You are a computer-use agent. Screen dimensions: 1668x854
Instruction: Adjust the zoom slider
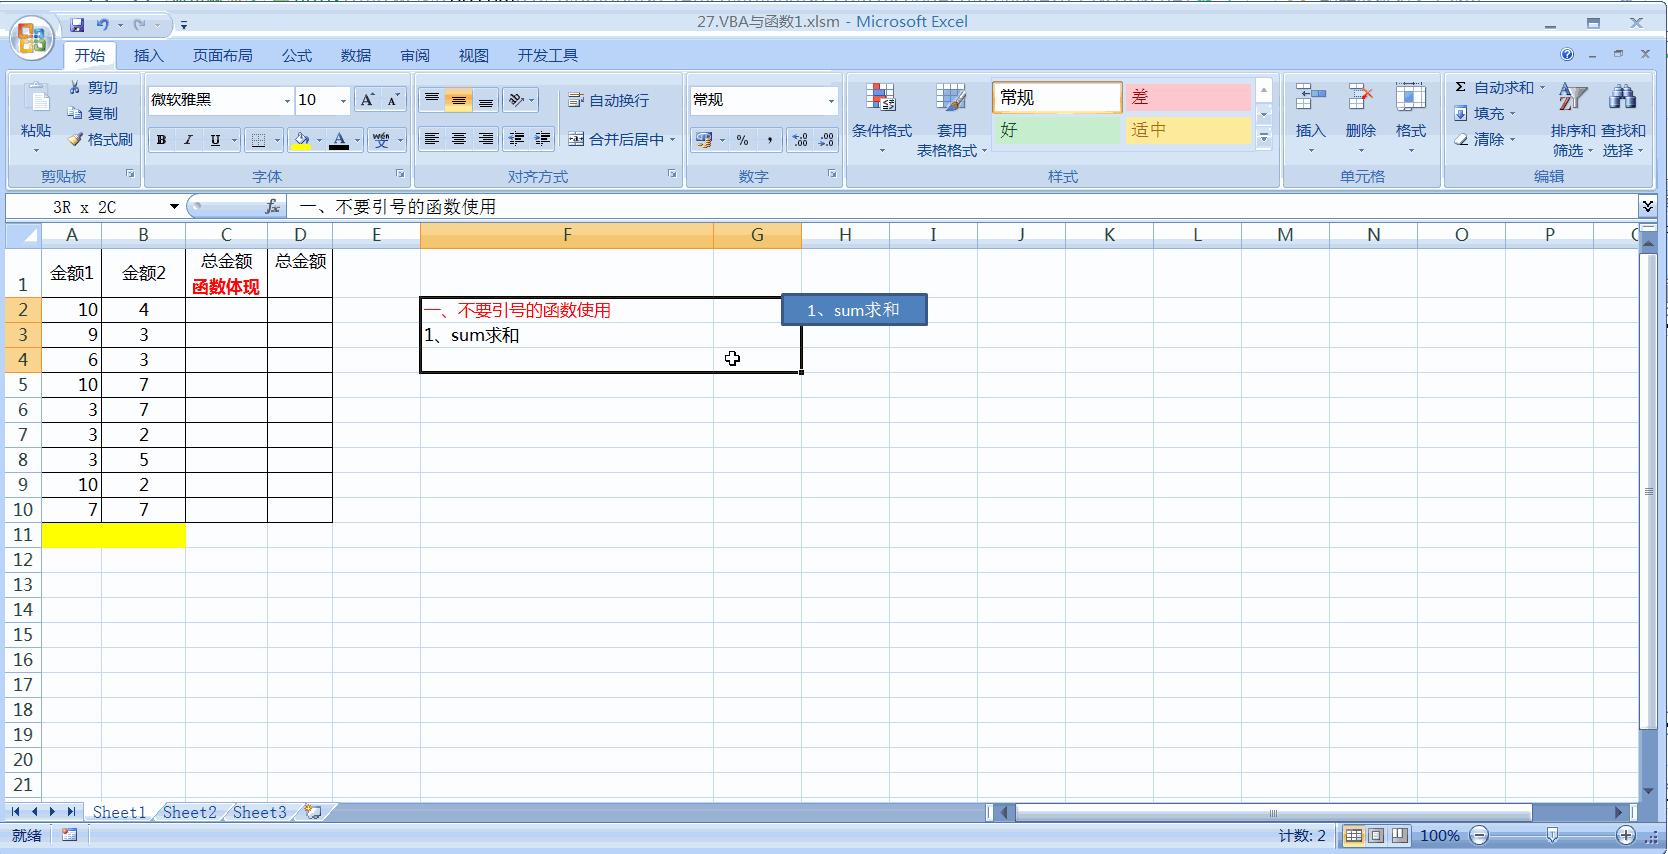click(x=1552, y=835)
